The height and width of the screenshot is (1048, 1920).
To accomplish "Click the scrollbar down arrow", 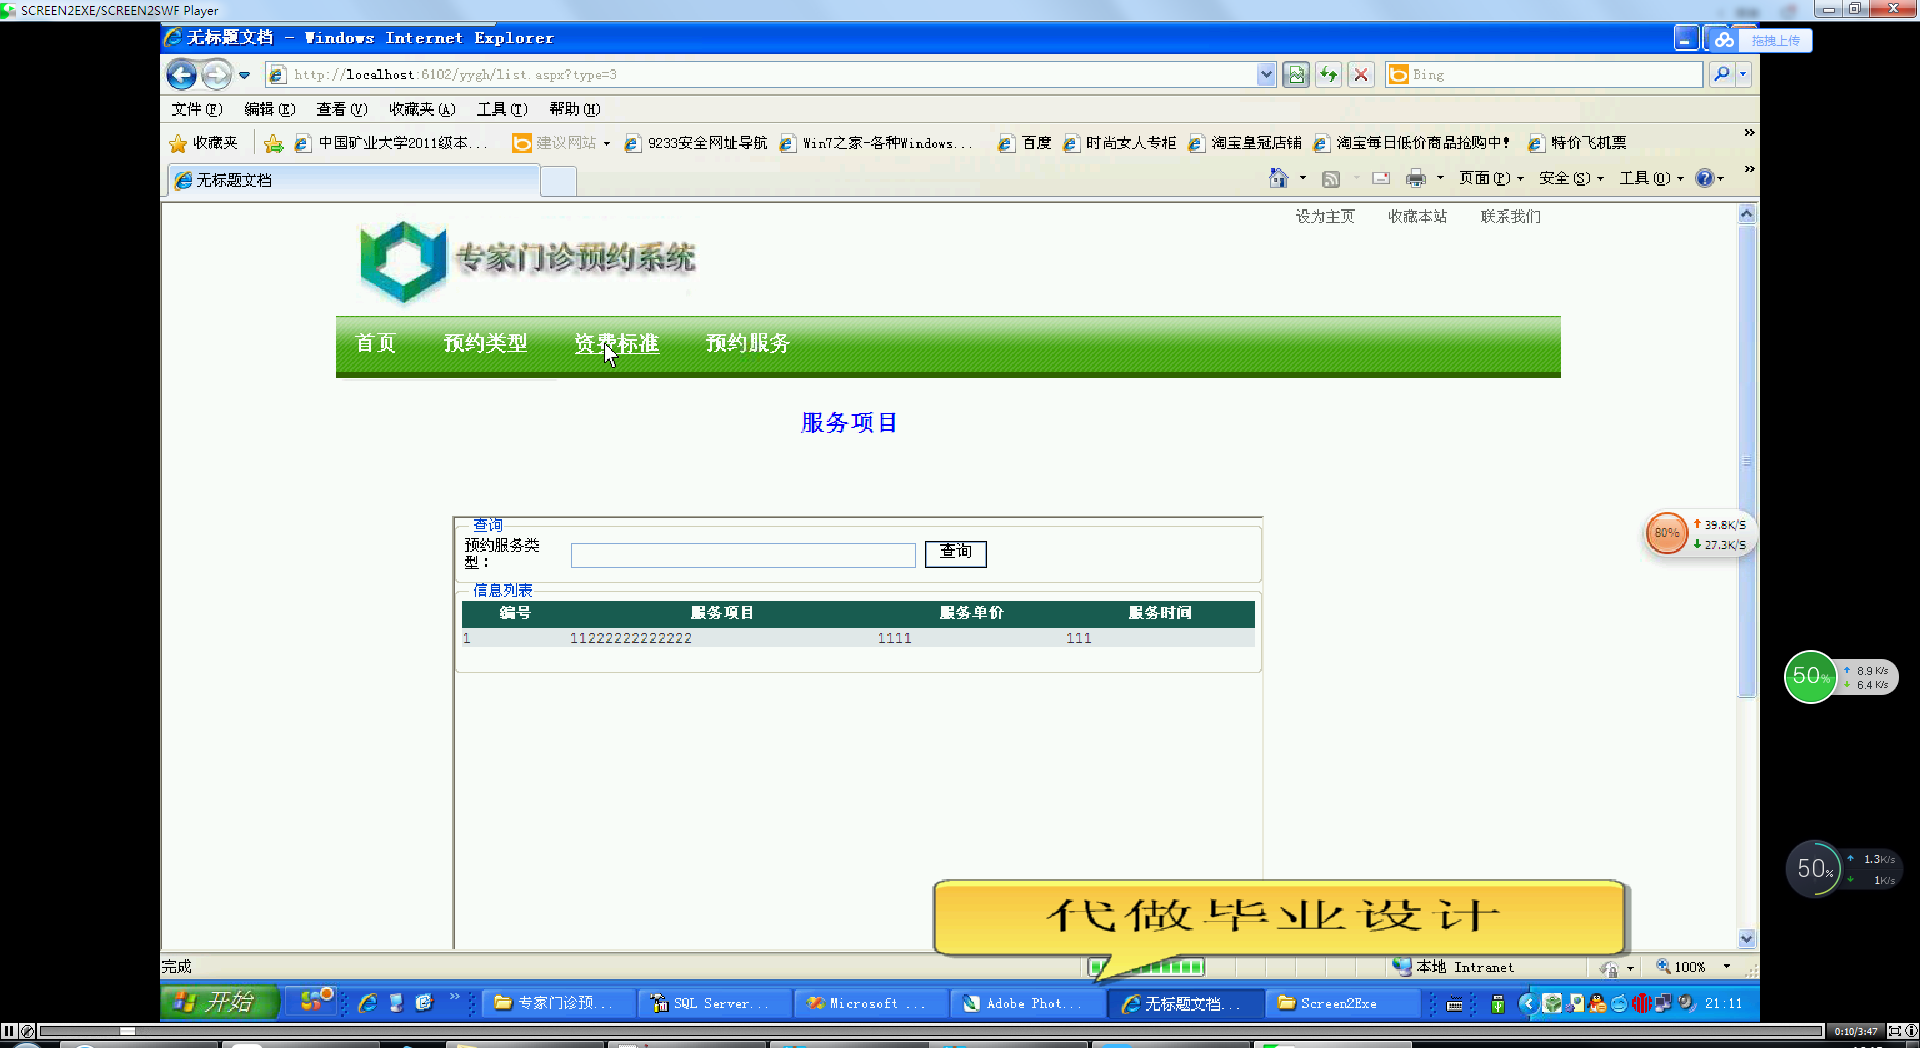I will (1747, 938).
